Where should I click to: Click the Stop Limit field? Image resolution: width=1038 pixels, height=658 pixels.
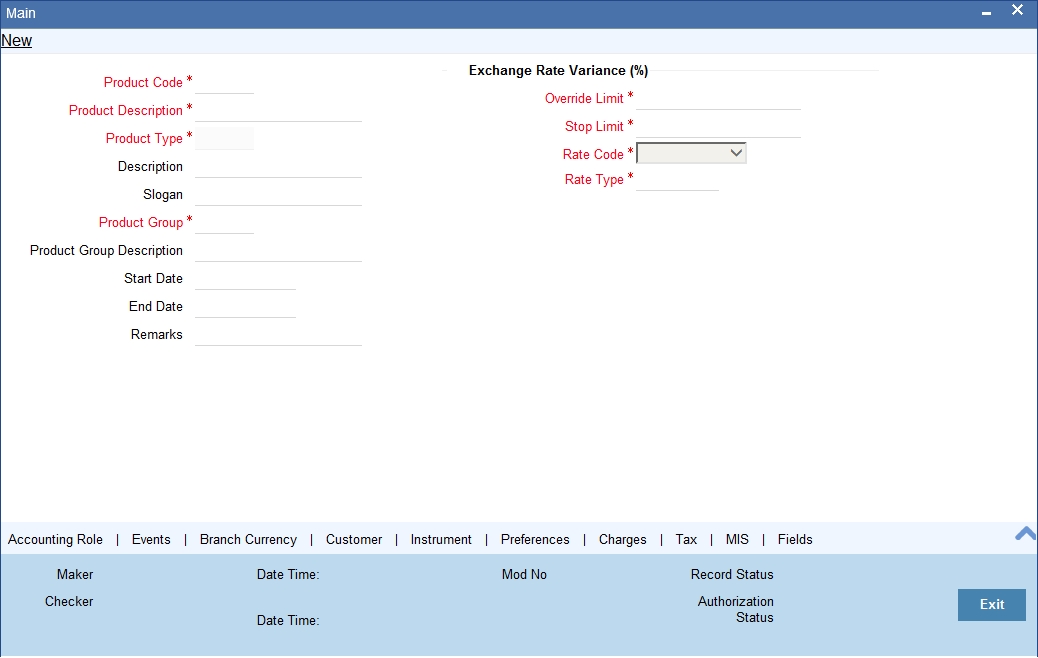[718, 127]
